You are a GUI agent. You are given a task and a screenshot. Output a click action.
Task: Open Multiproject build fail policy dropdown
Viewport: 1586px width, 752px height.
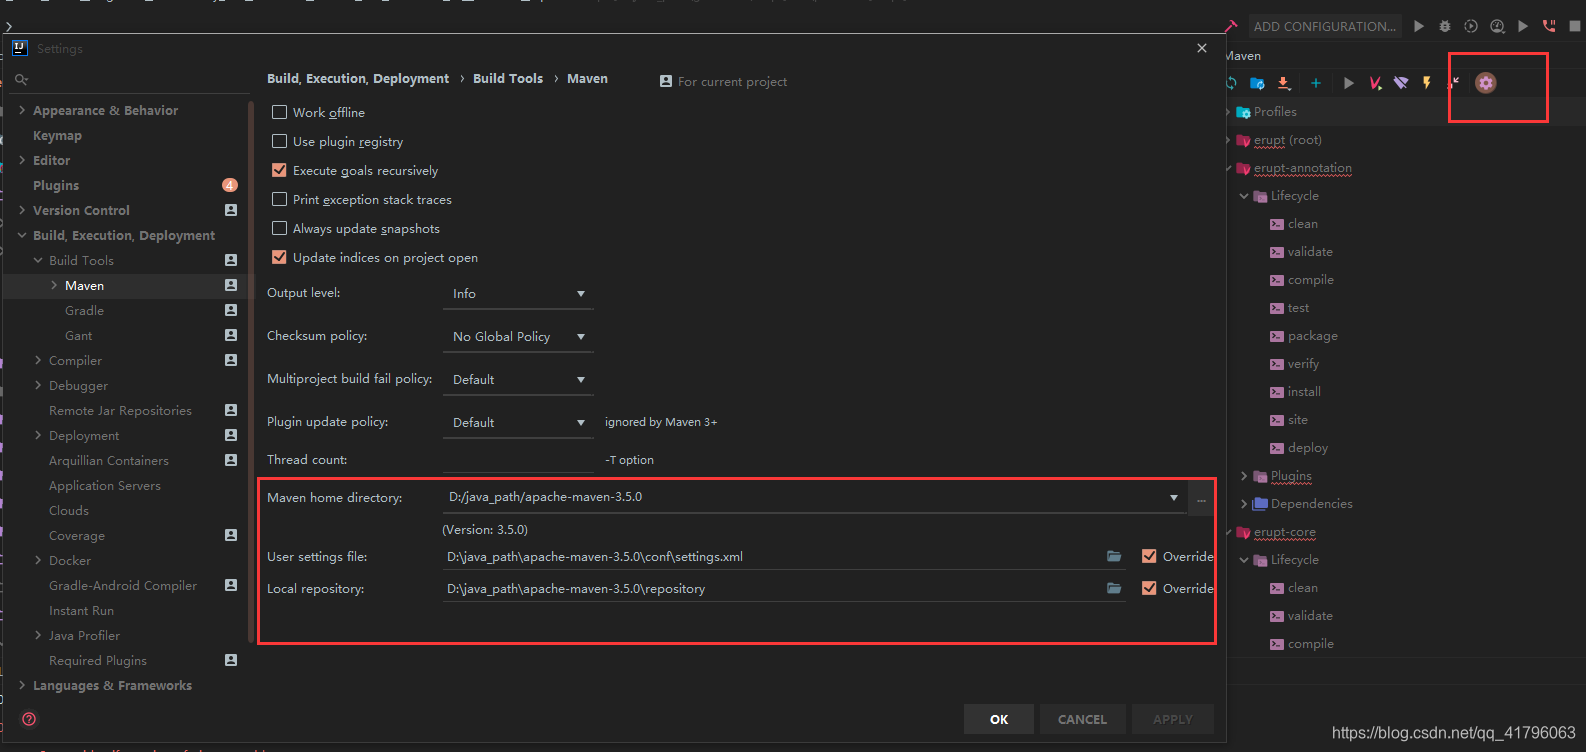pyautogui.click(x=518, y=380)
